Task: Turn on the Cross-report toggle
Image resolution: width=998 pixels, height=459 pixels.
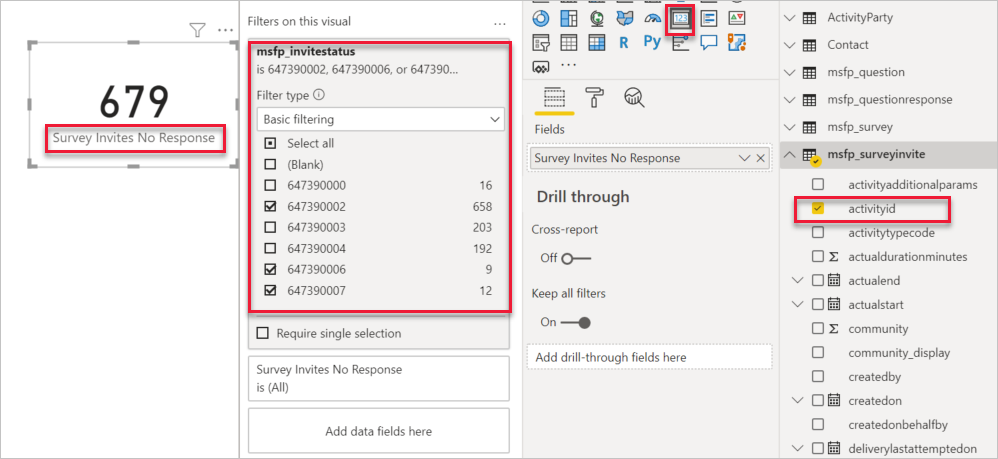Action: point(576,258)
